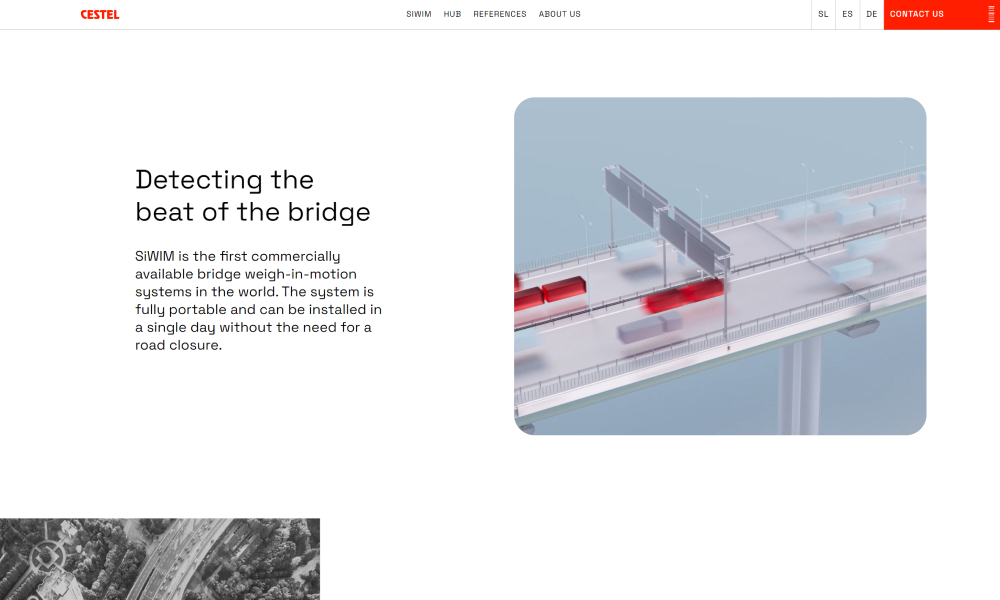
Task: Switch language to DE
Action: [x=871, y=14]
